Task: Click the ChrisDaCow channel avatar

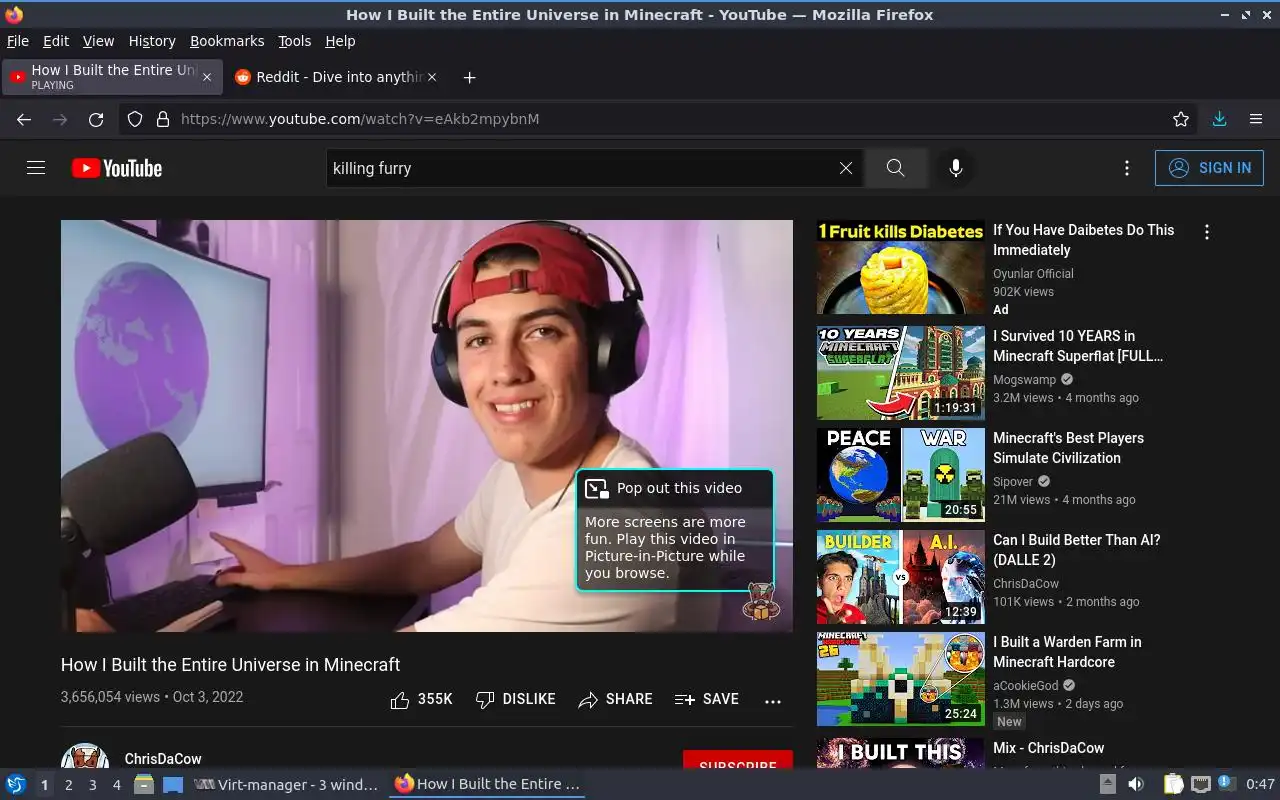Action: (x=85, y=756)
